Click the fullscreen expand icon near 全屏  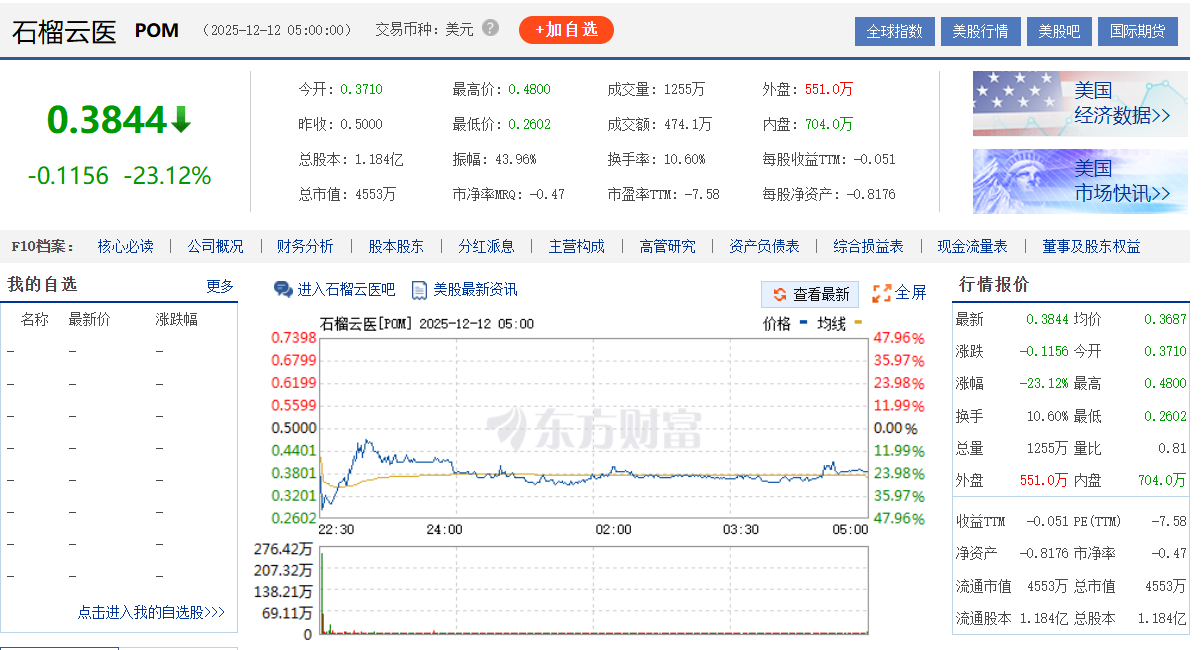(x=881, y=293)
